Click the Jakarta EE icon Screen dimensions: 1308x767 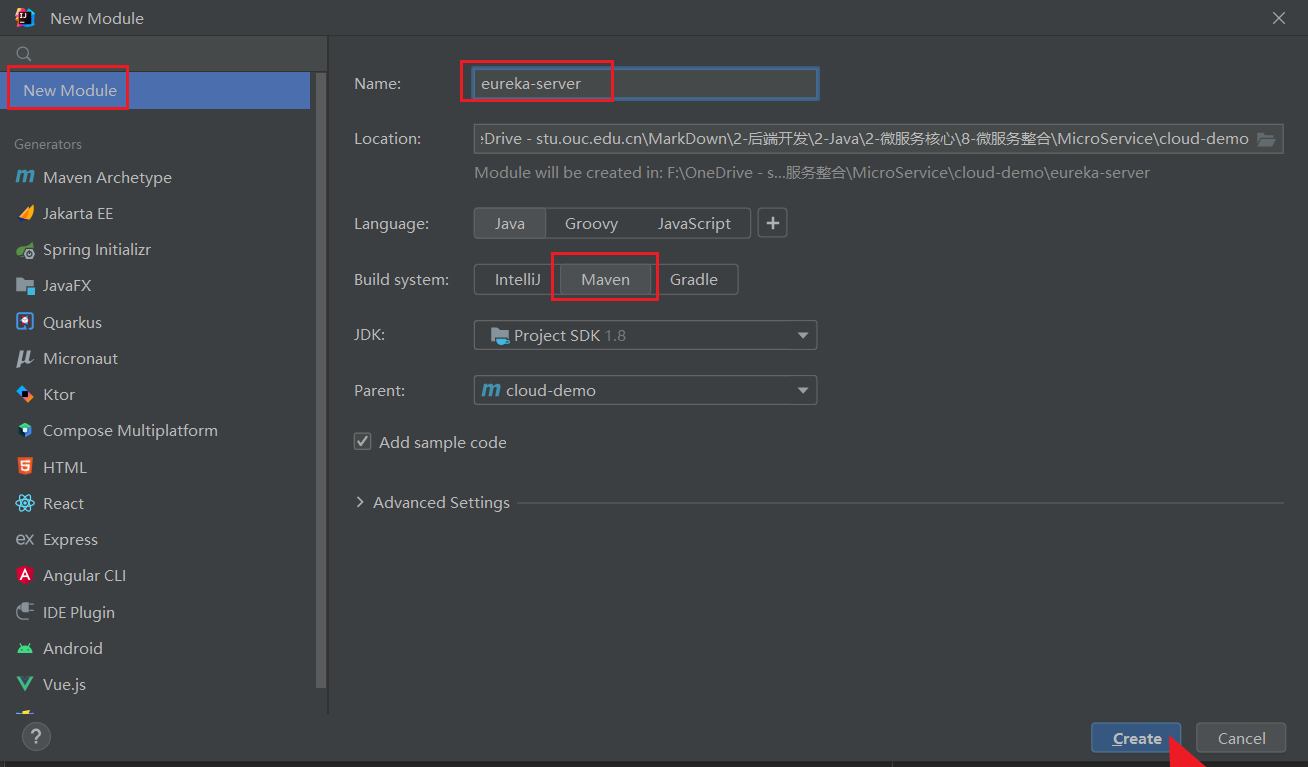[25, 213]
